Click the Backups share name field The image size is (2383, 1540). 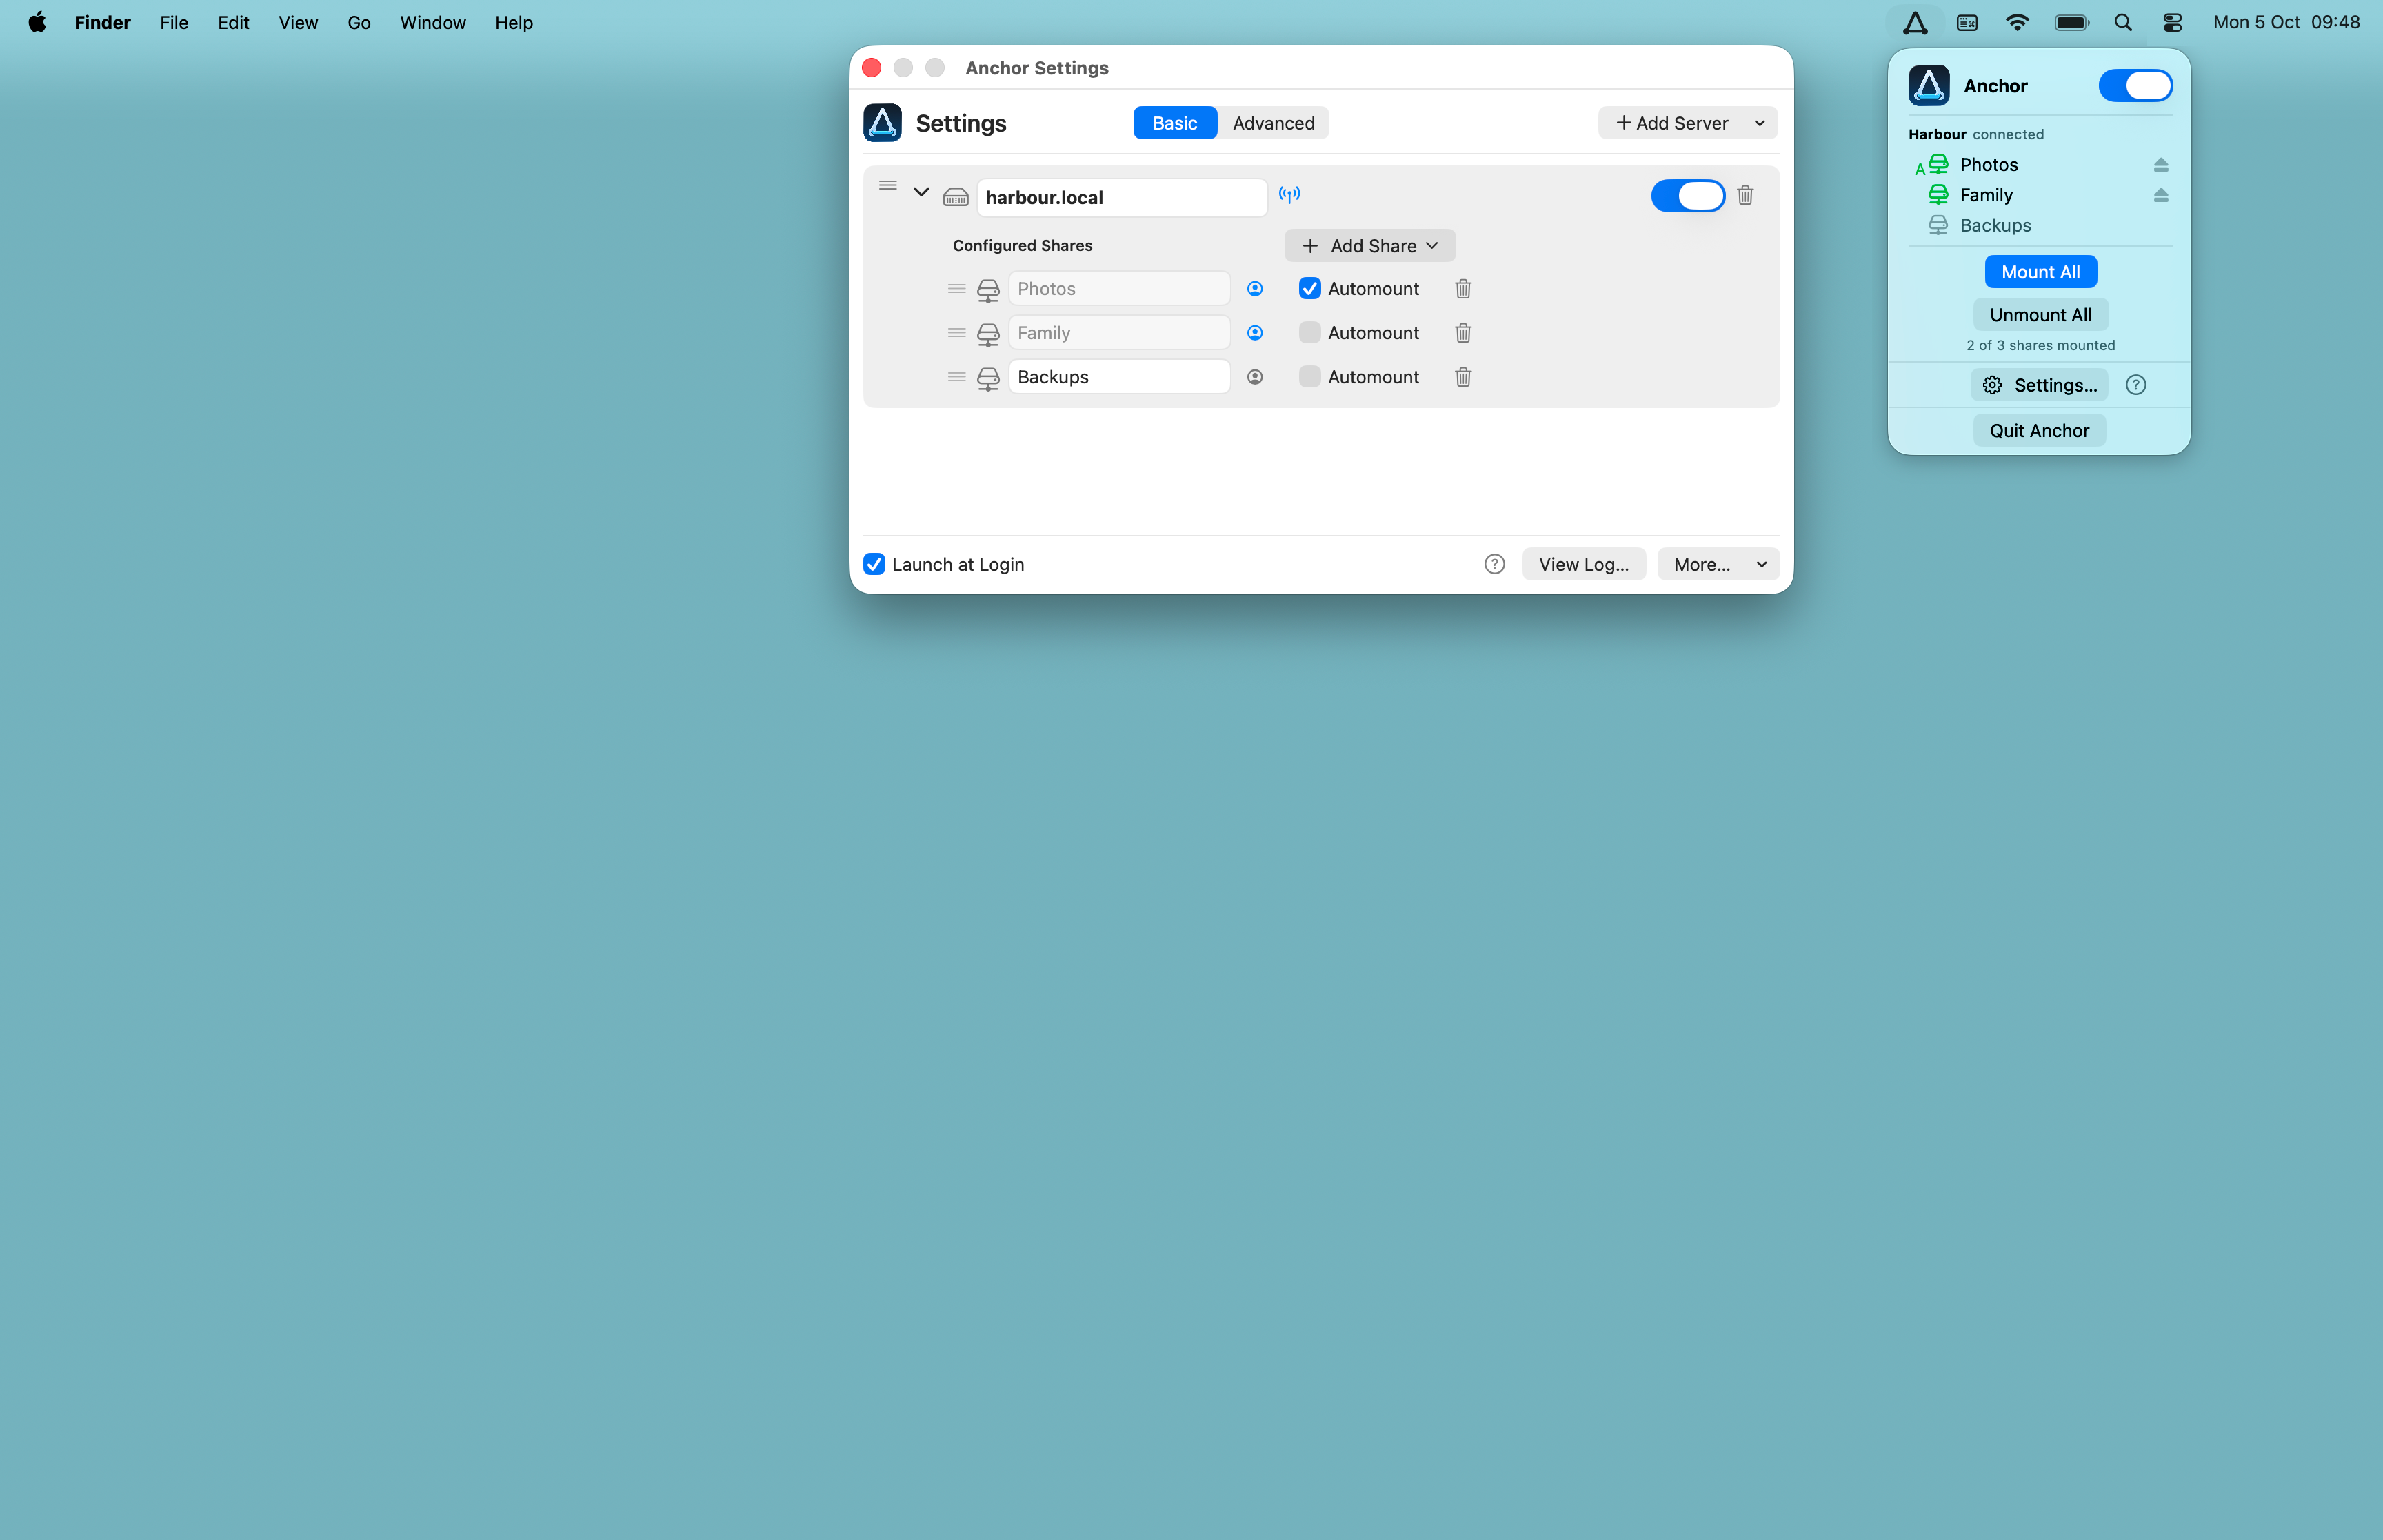[x=1119, y=377]
